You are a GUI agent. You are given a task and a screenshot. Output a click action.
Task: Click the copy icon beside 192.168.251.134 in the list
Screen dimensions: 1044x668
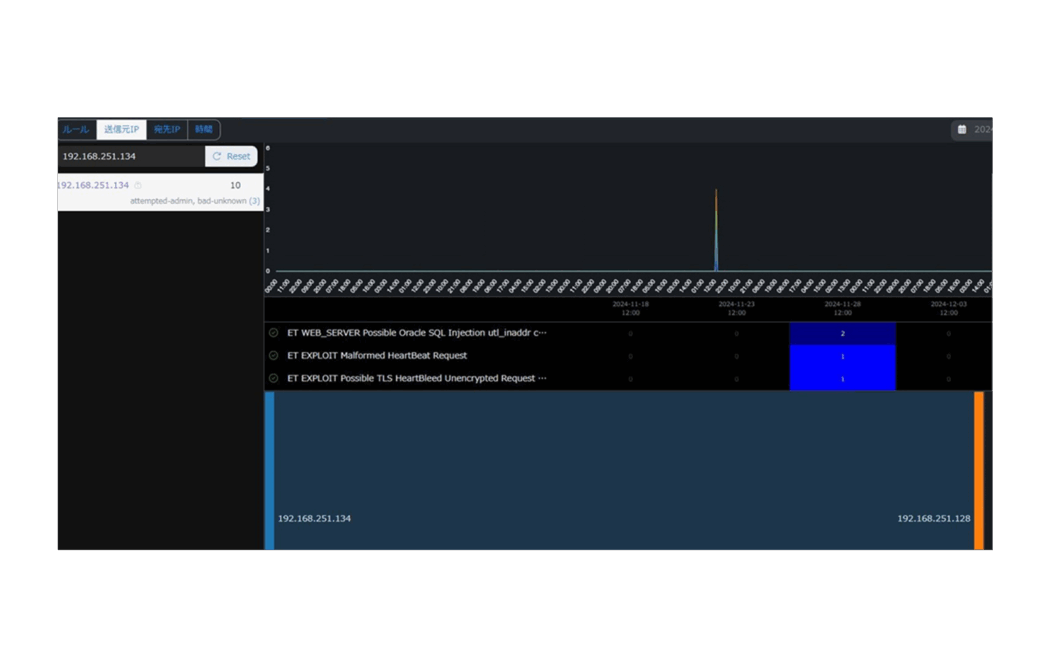138,186
